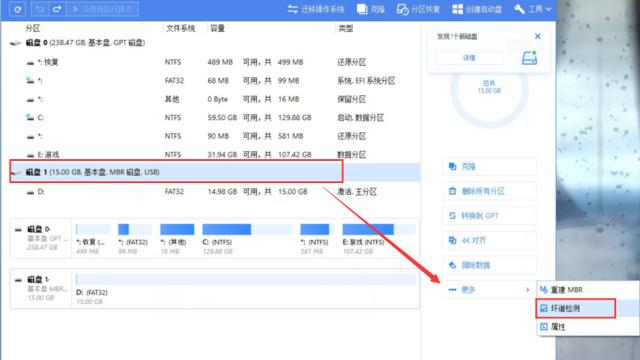Click the execute operations play button
This screenshot has height=360, width=640.
pyautogui.click(x=102, y=9)
